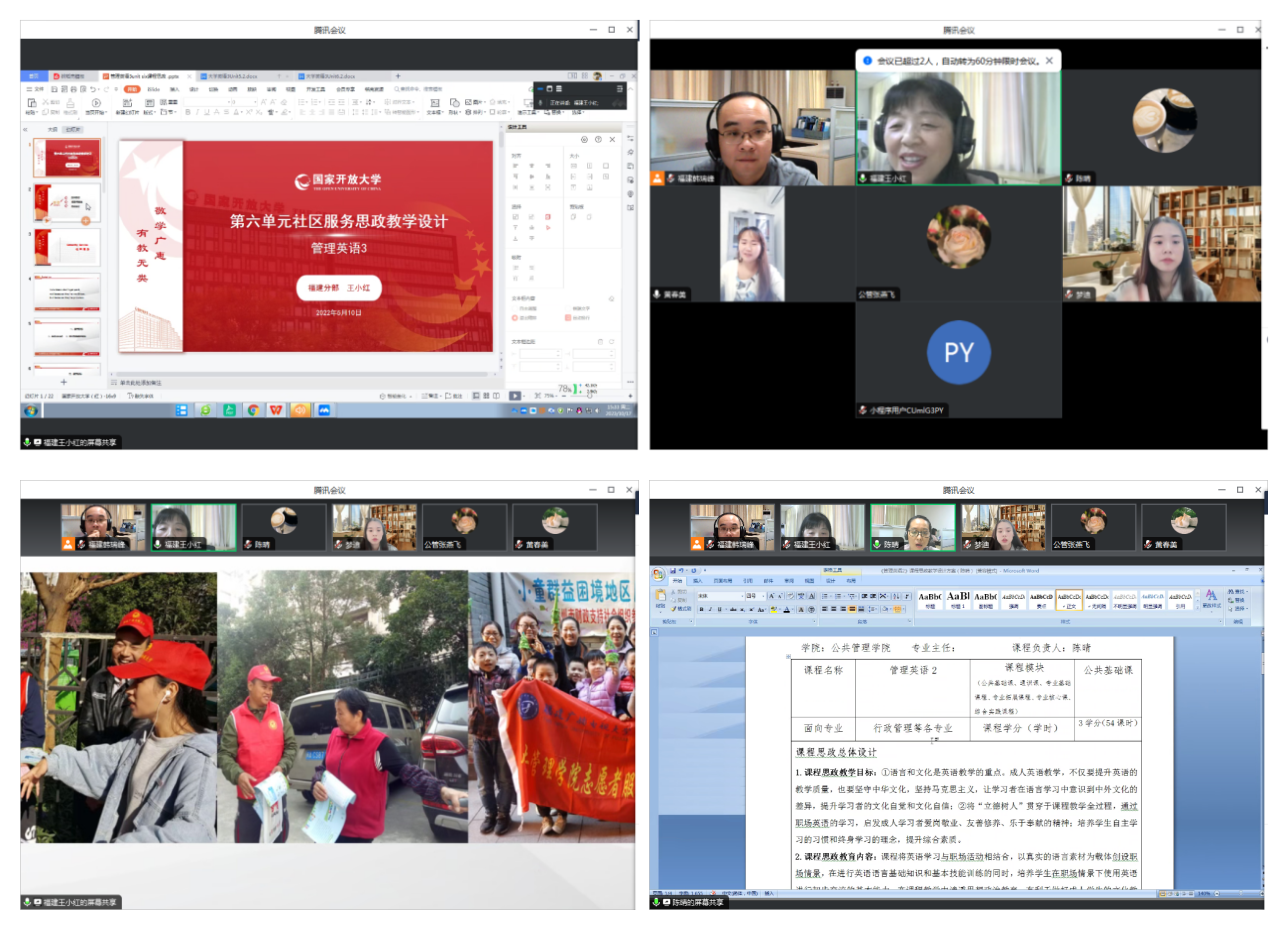Switch to the 插入 tab in Word ribbon
Viewport: 1288px width, 930px height.
[698, 580]
